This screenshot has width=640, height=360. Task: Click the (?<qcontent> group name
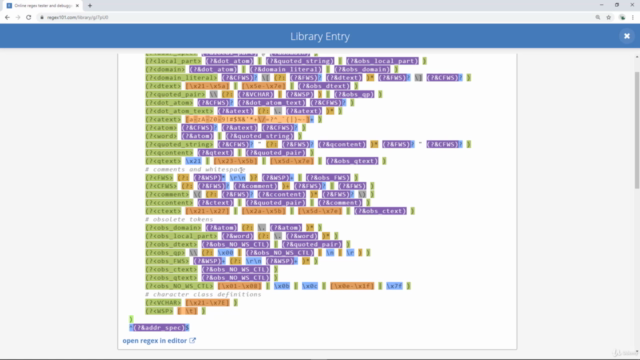point(169,153)
